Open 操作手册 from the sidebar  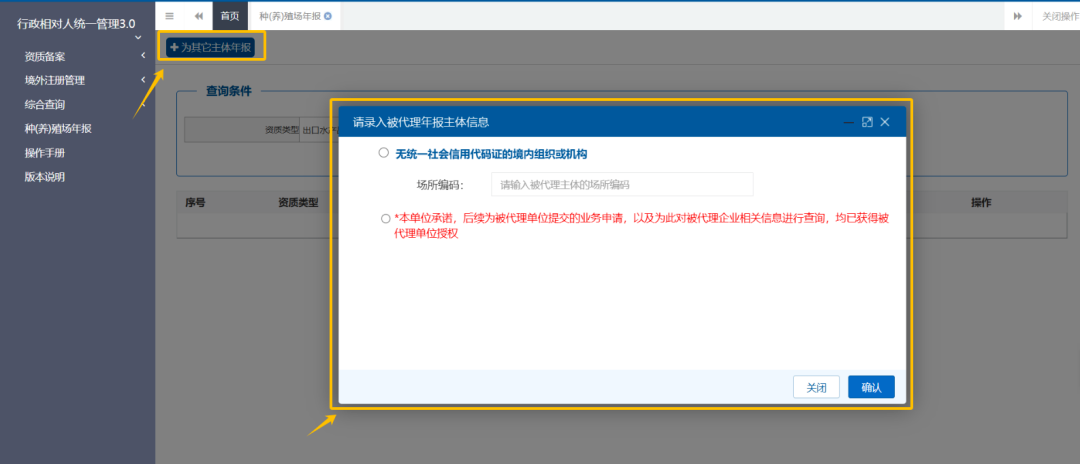[45, 153]
